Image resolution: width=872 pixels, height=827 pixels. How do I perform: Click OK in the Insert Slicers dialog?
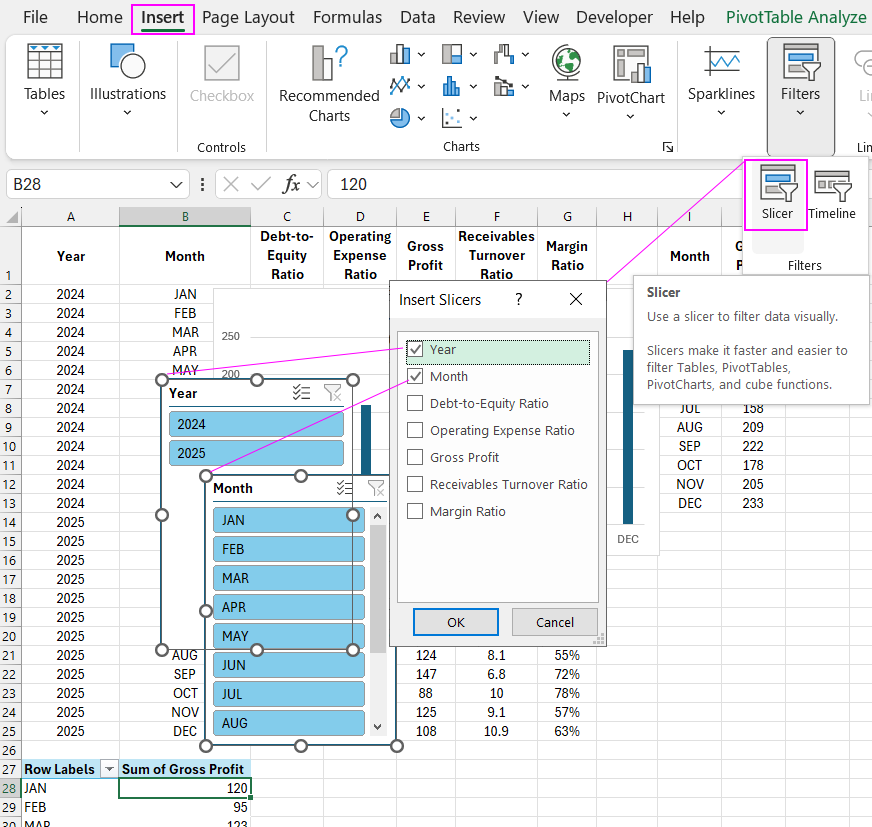click(455, 621)
